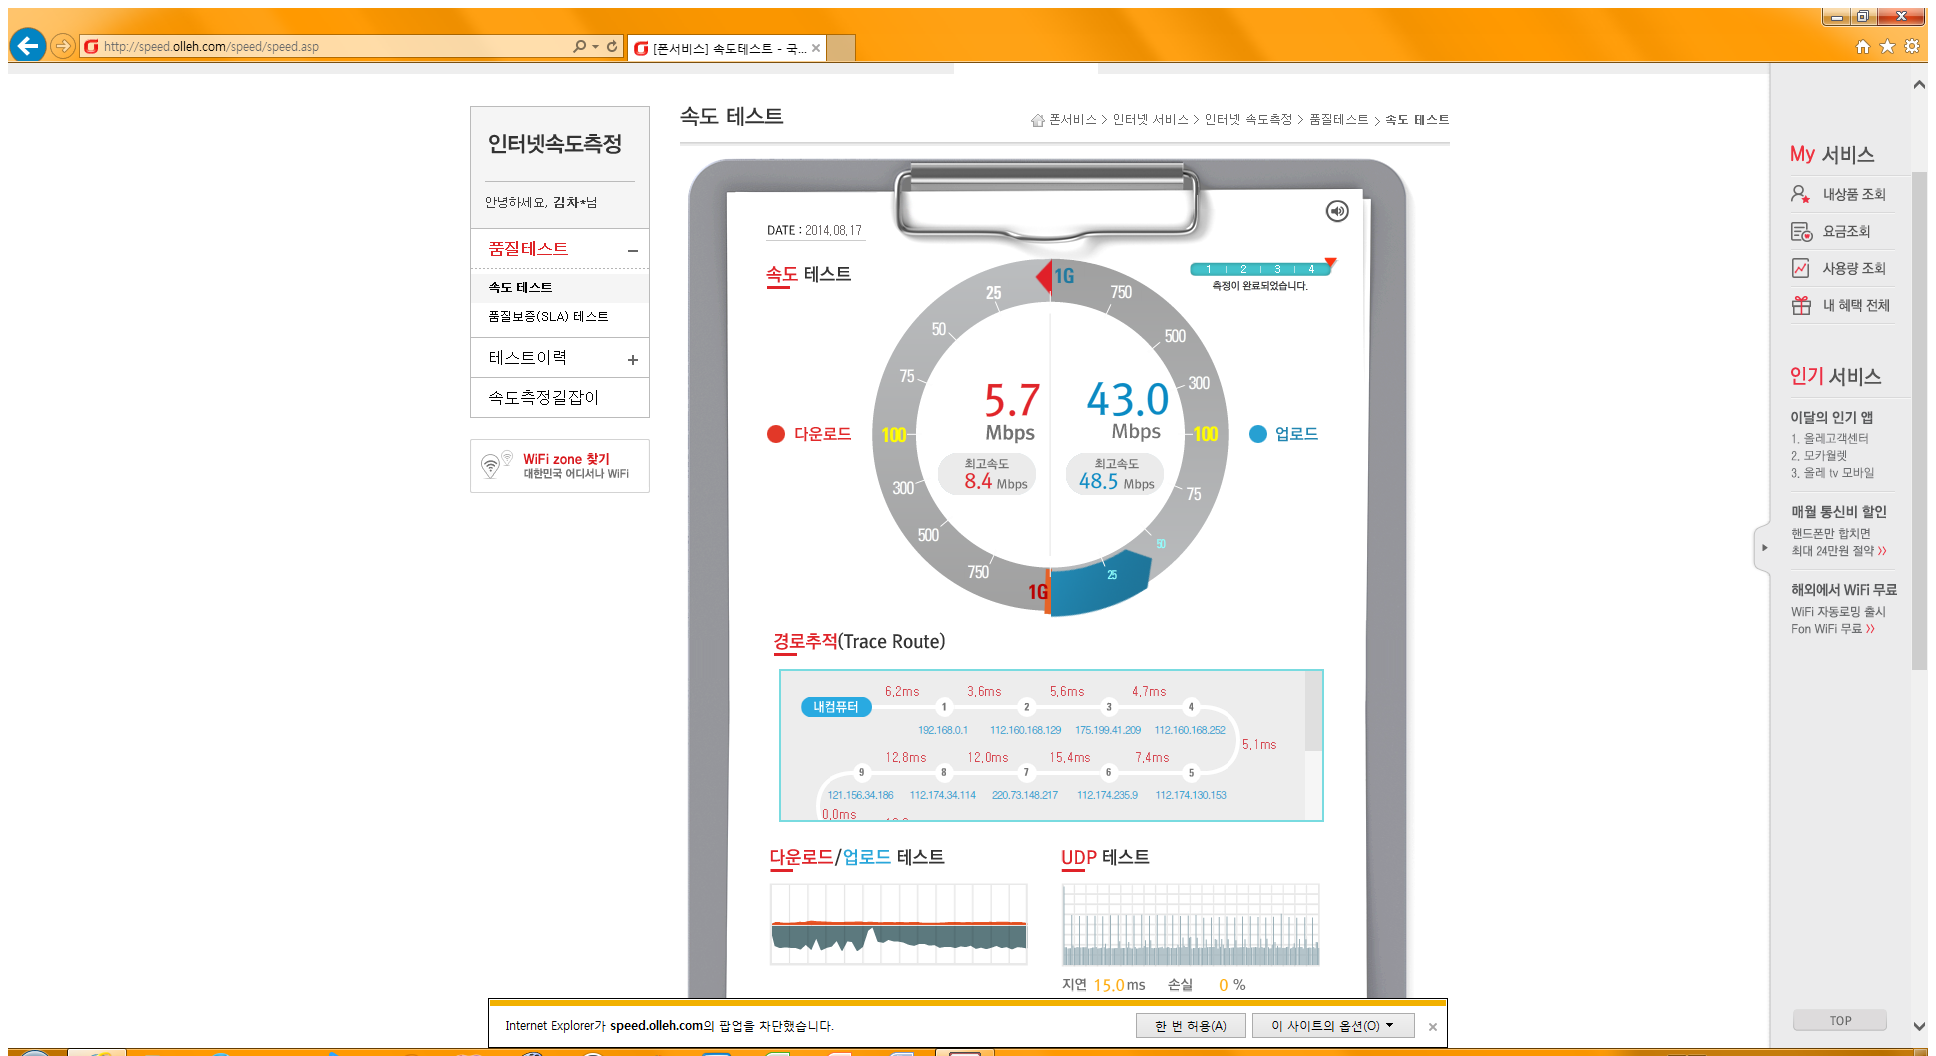Switch to the 속도테스트 browser tab
The height and width of the screenshot is (1056, 1936).
pos(726,48)
